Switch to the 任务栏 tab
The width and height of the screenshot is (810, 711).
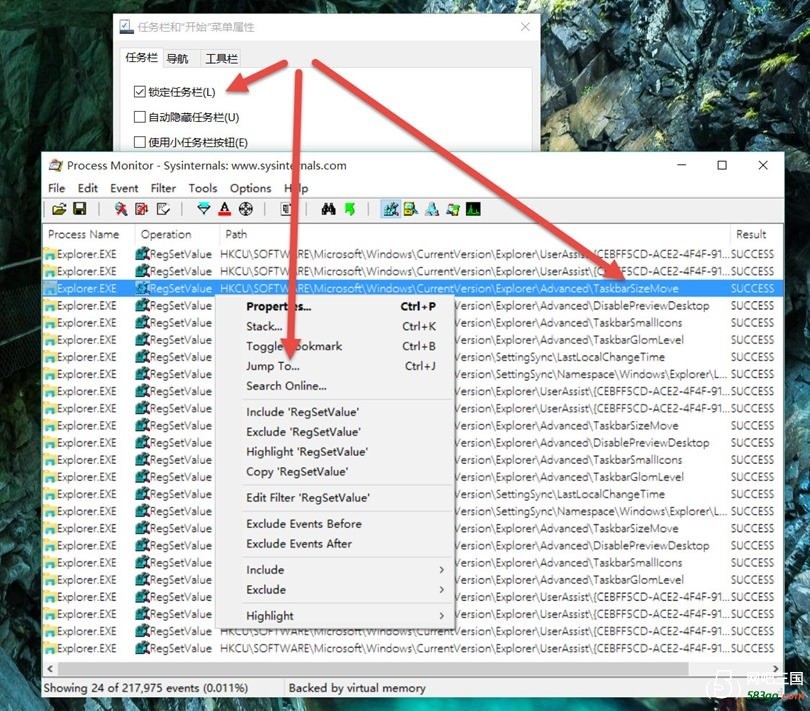[x=142, y=58]
